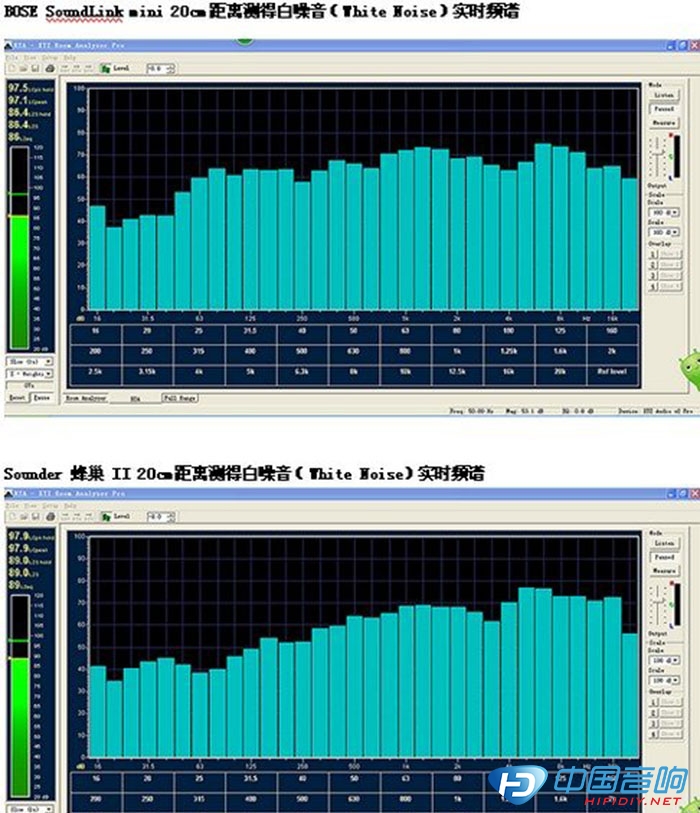Click the New file icon in top window
This screenshot has height=813, width=700.
coord(10,69)
